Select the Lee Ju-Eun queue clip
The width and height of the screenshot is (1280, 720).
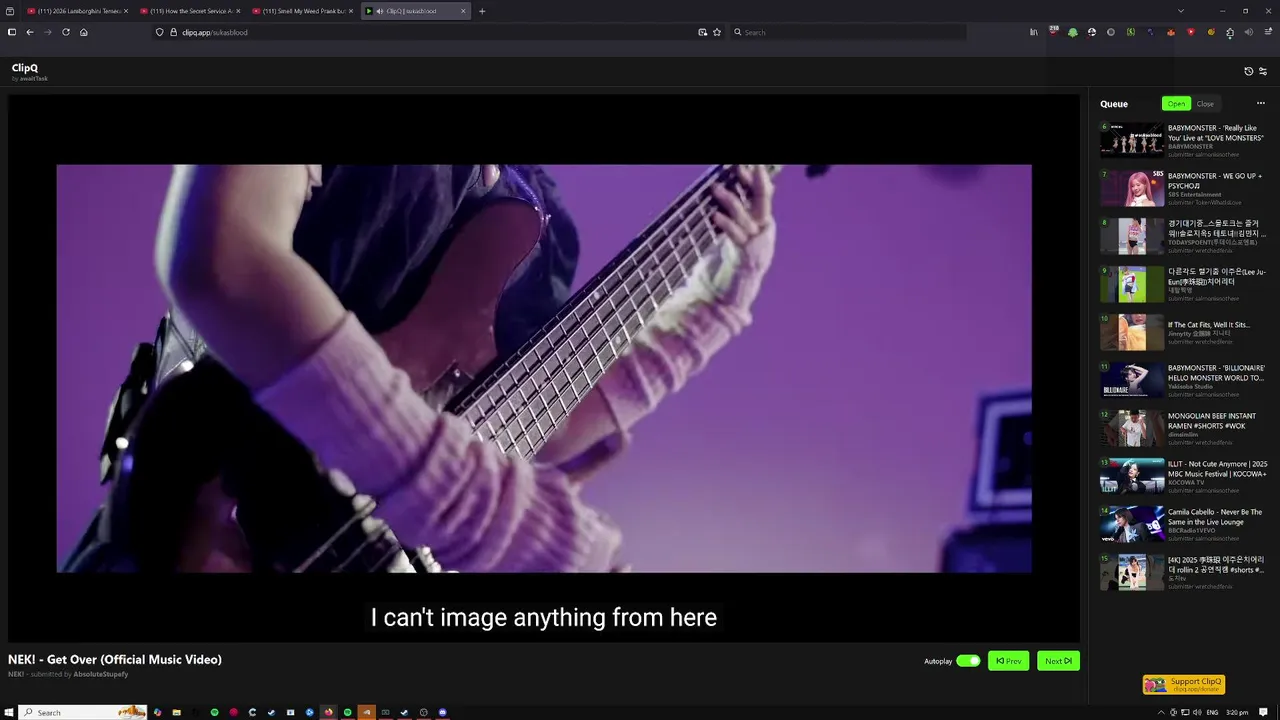[x=1184, y=284]
